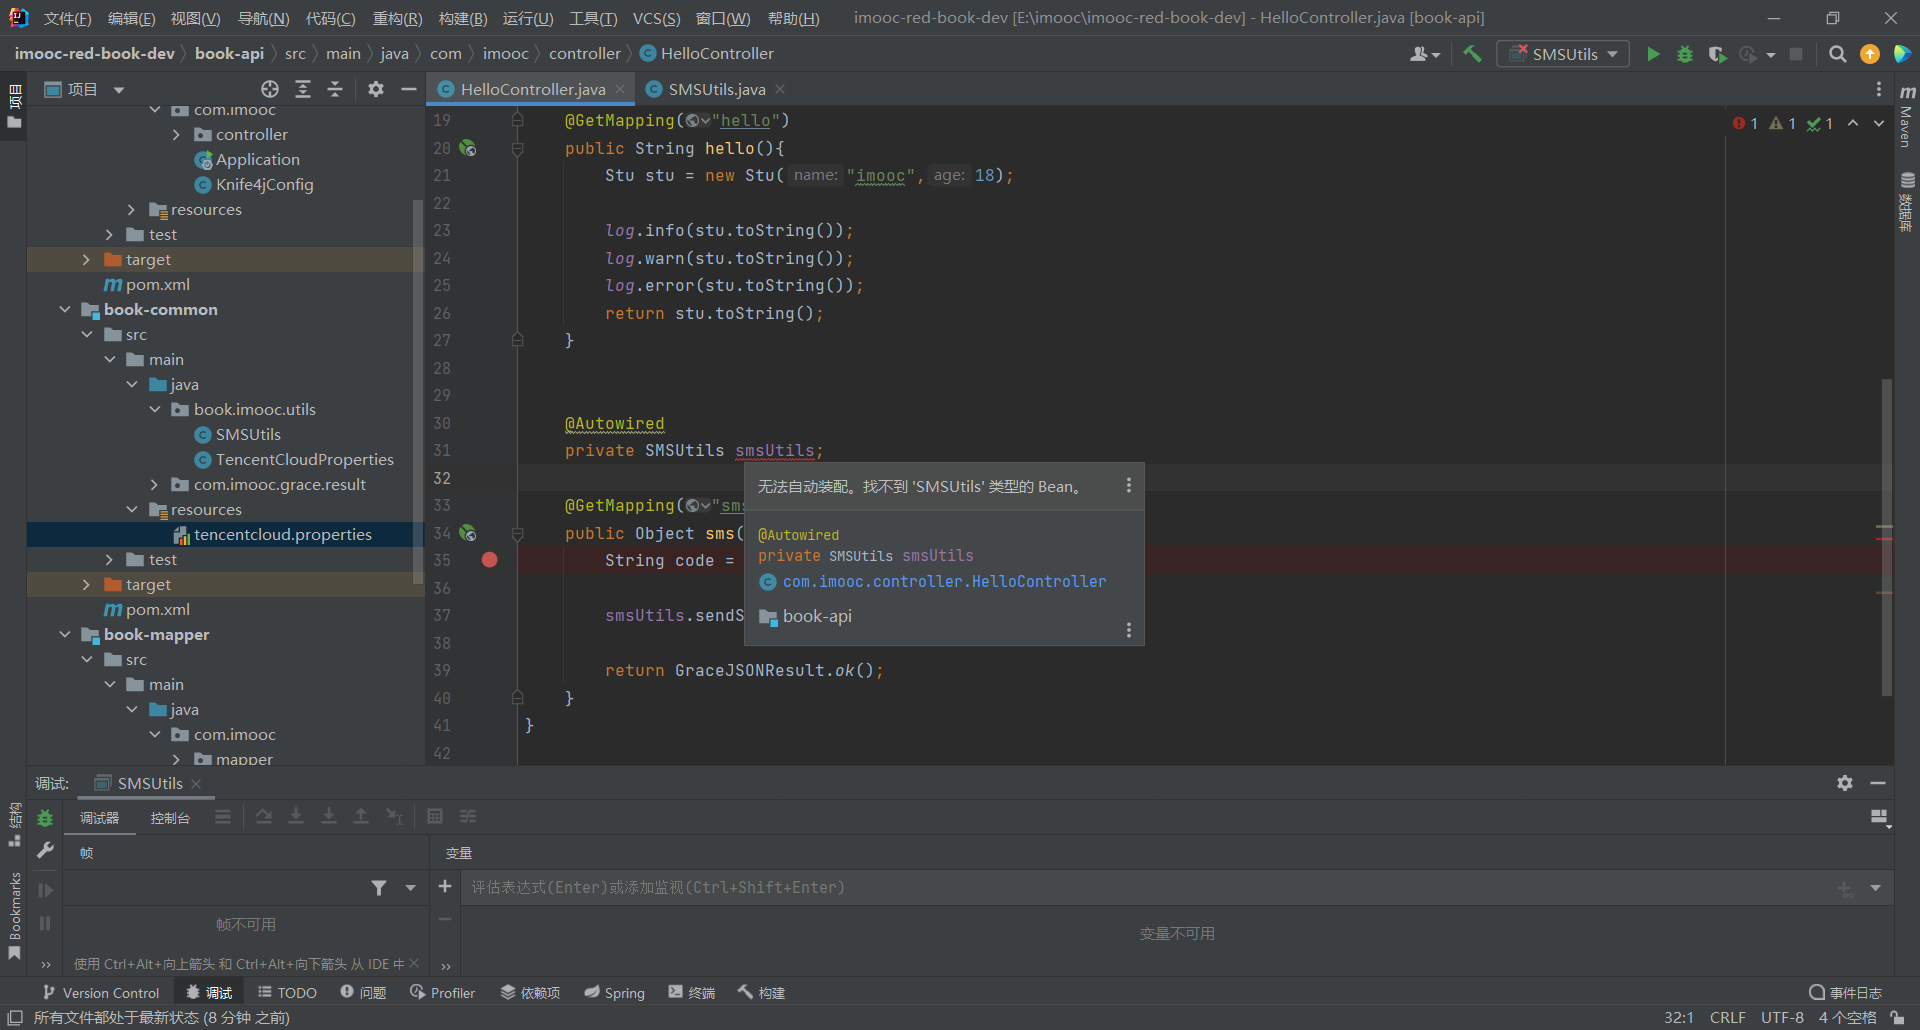Add new watch with plus icon

click(x=445, y=887)
